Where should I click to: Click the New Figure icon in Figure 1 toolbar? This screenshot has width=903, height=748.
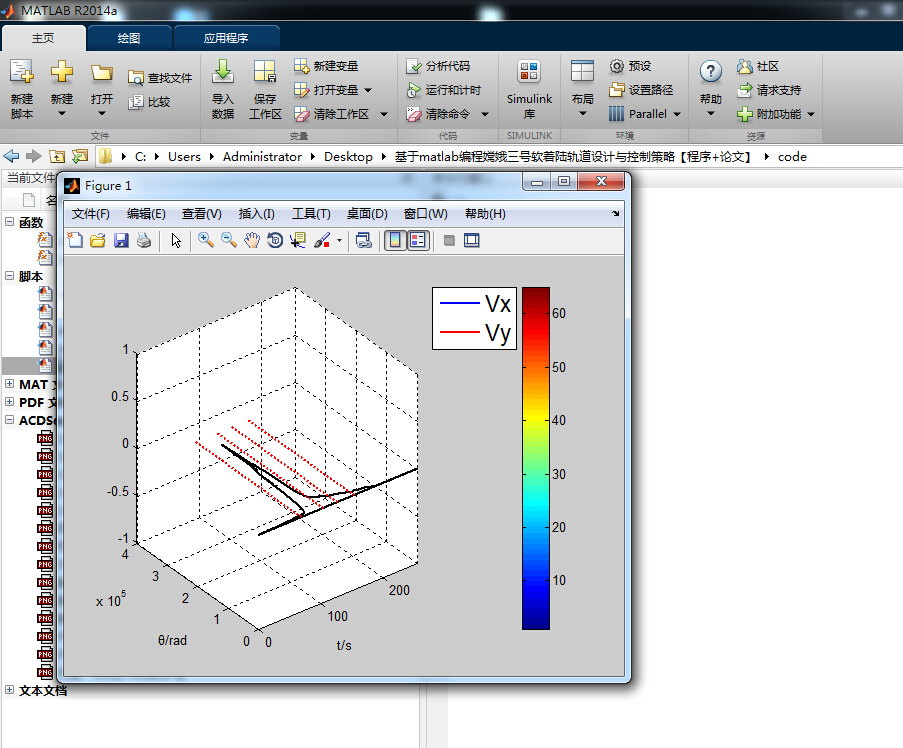[75, 240]
